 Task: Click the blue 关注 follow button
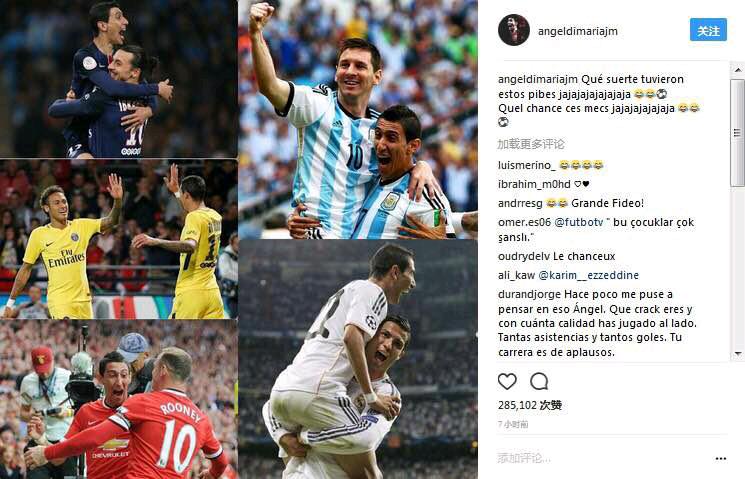(x=708, y=29)
